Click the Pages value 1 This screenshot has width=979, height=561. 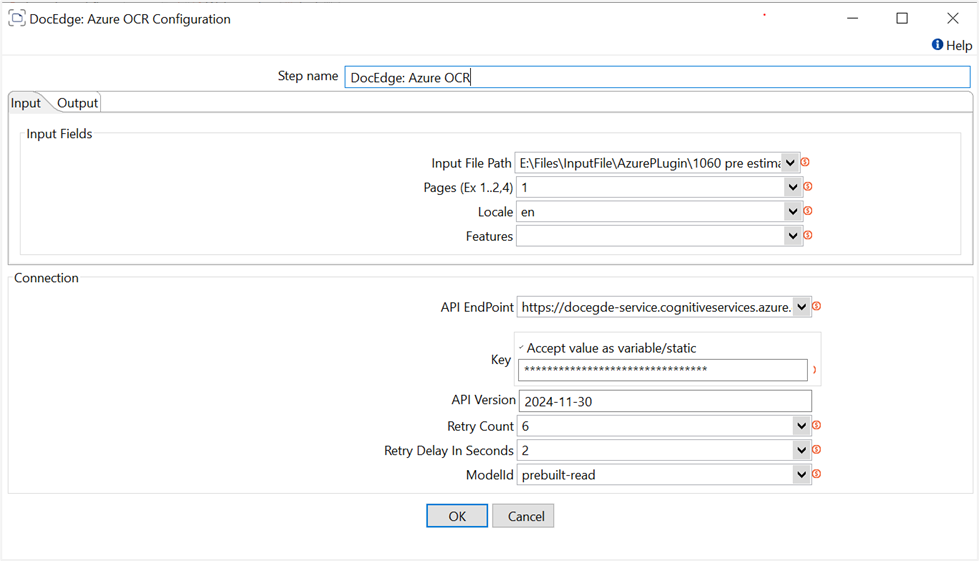tap(524, 187)
